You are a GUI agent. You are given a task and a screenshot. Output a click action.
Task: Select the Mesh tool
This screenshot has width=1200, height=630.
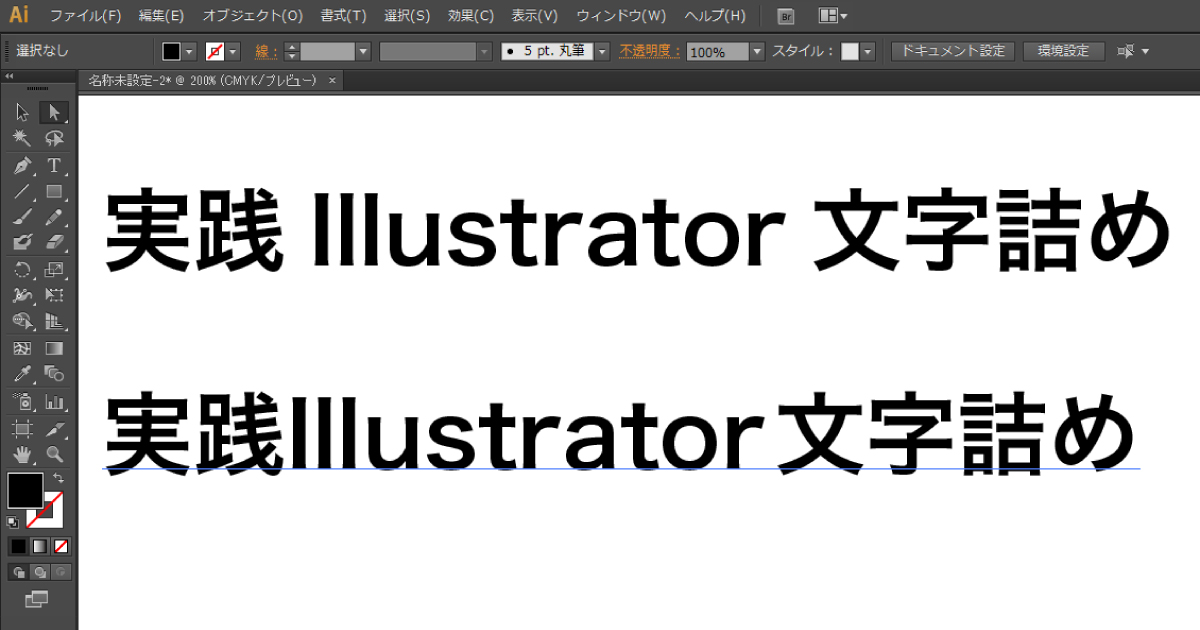click(22, 349)
